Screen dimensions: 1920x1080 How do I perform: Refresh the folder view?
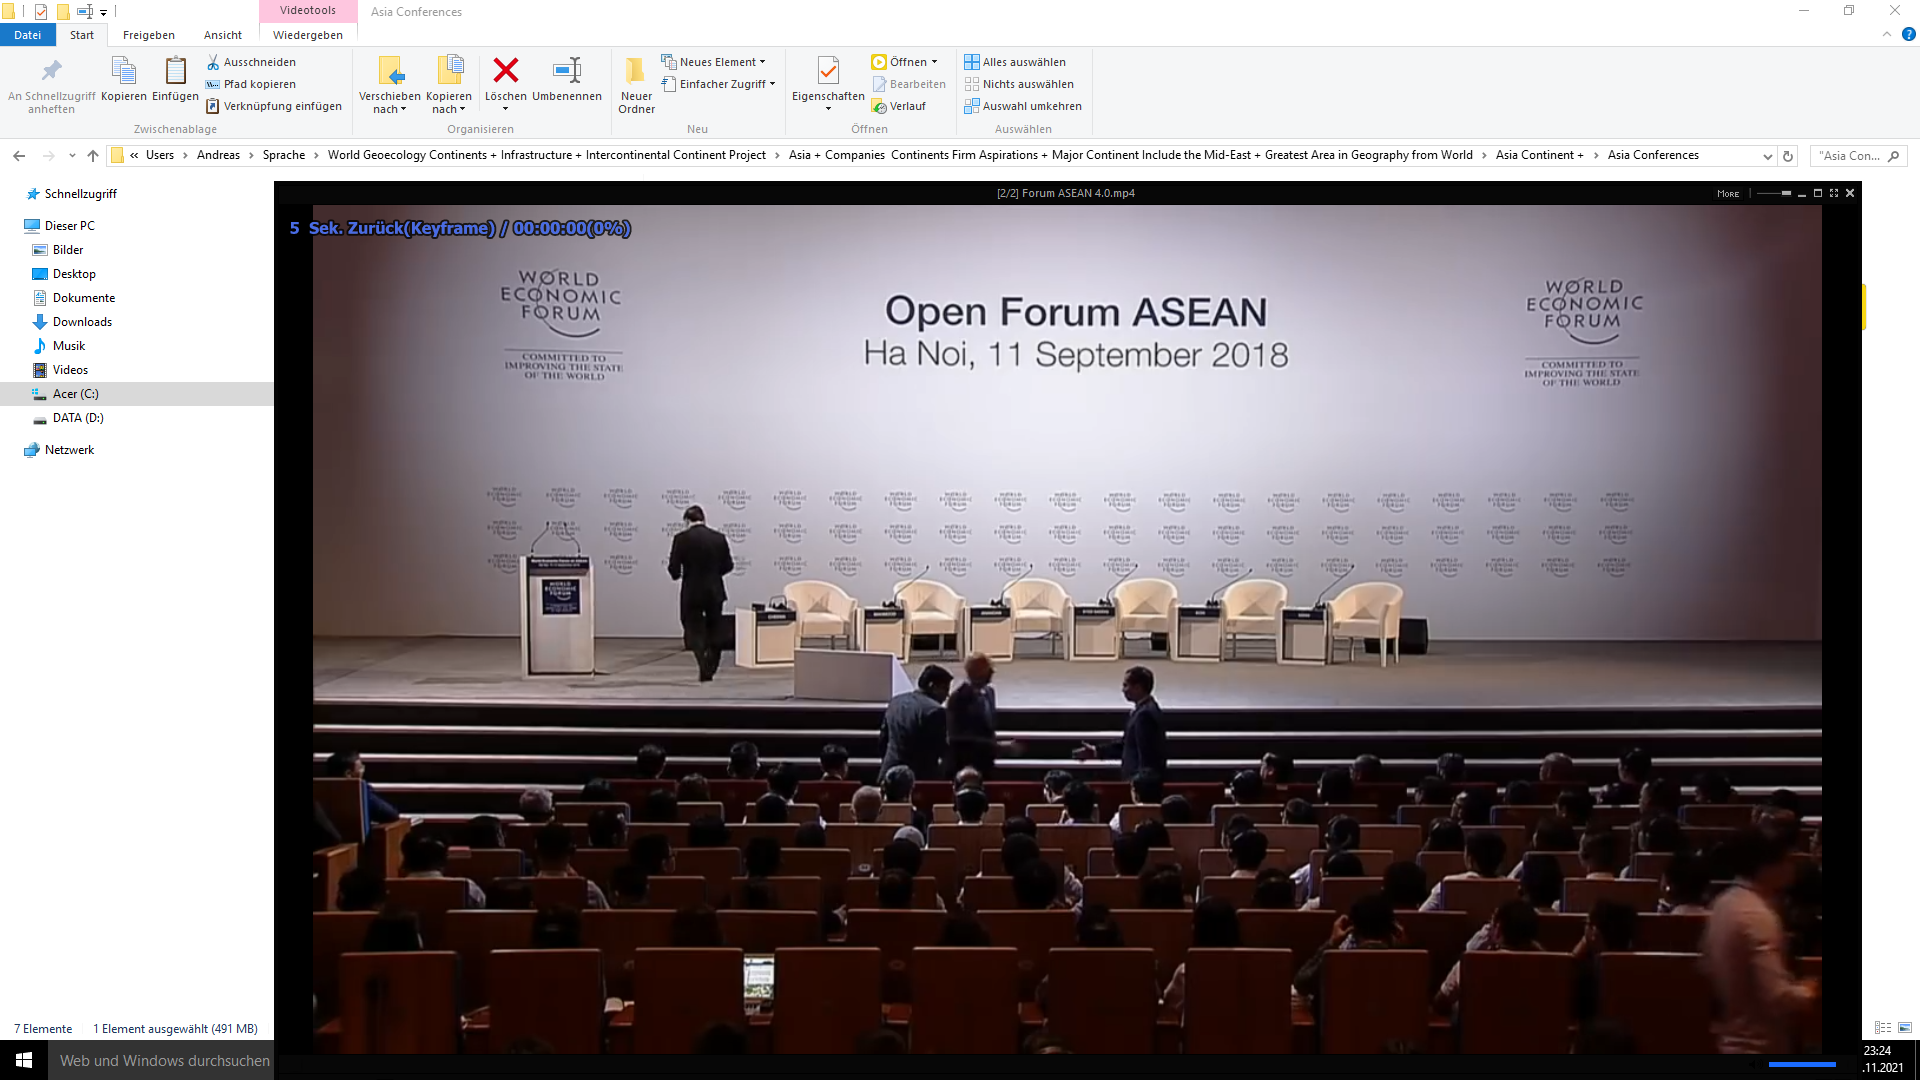(x=1788, y=156)
